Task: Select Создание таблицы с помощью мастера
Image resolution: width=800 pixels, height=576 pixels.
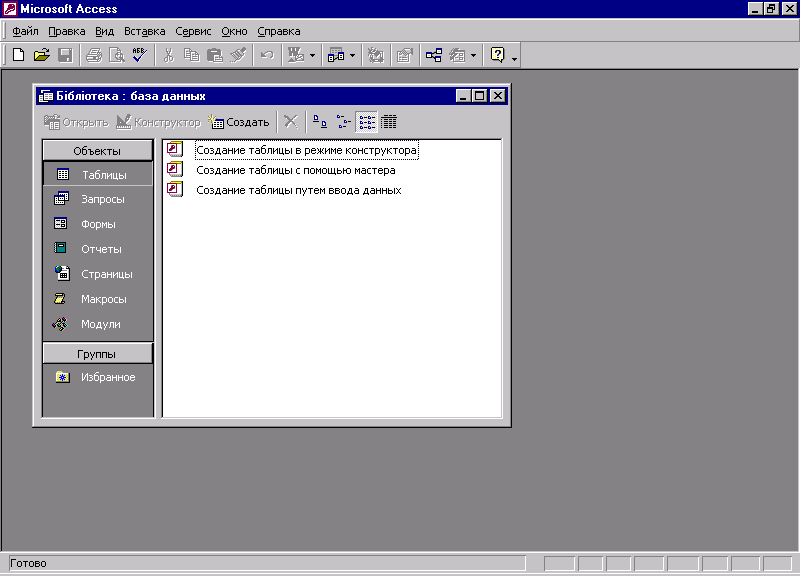Action: pos(296,170)
